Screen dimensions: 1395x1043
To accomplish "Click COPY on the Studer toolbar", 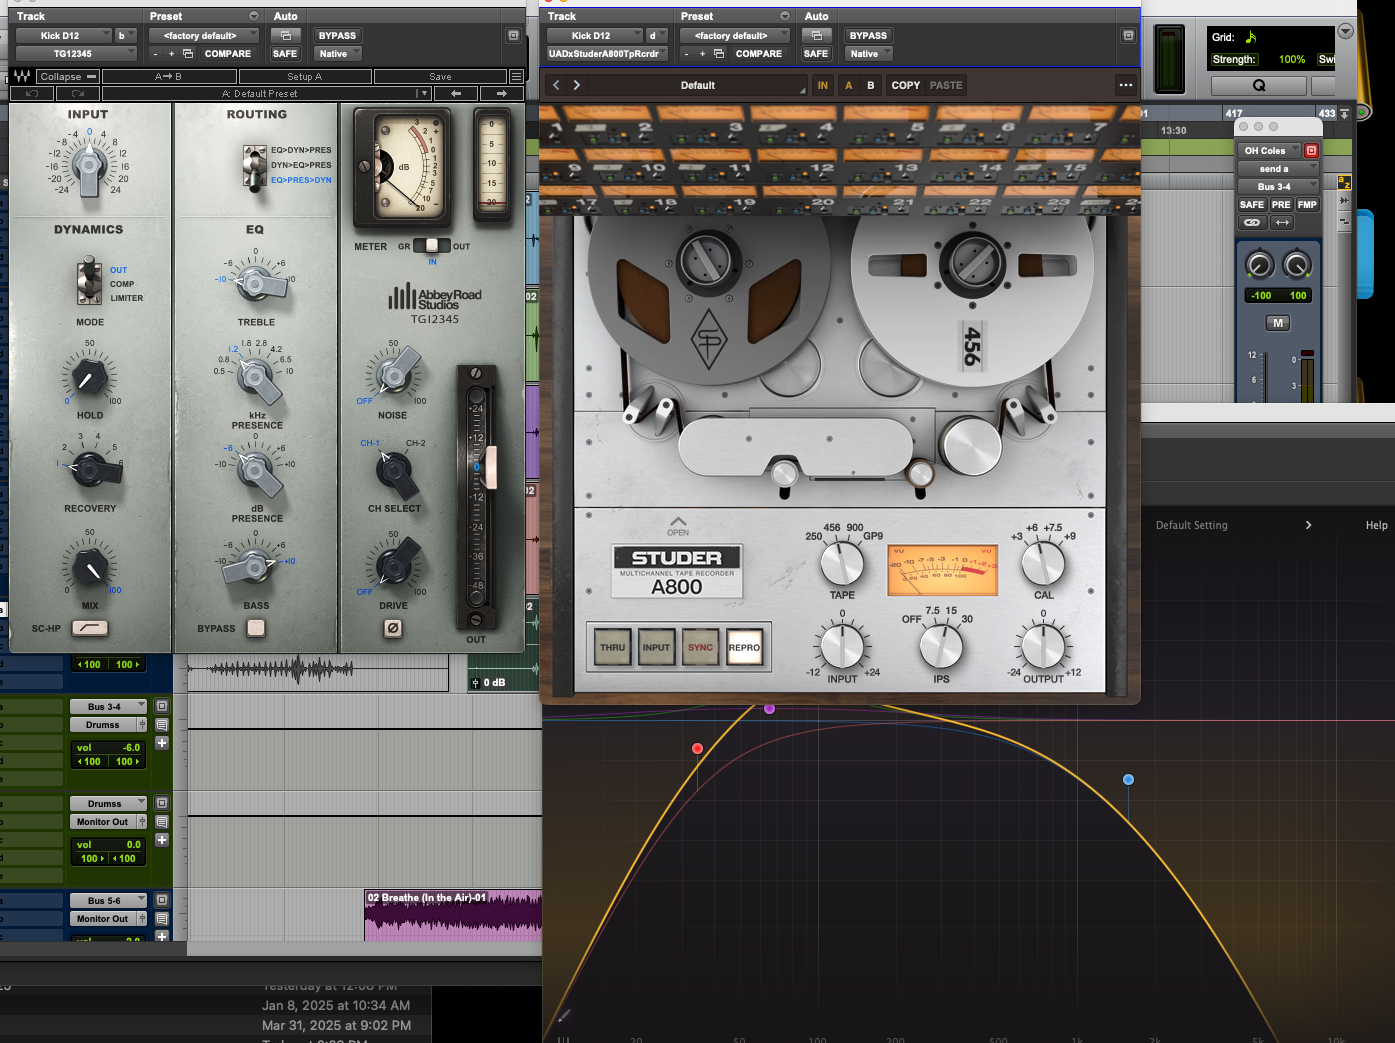I will tap(906, 85).
